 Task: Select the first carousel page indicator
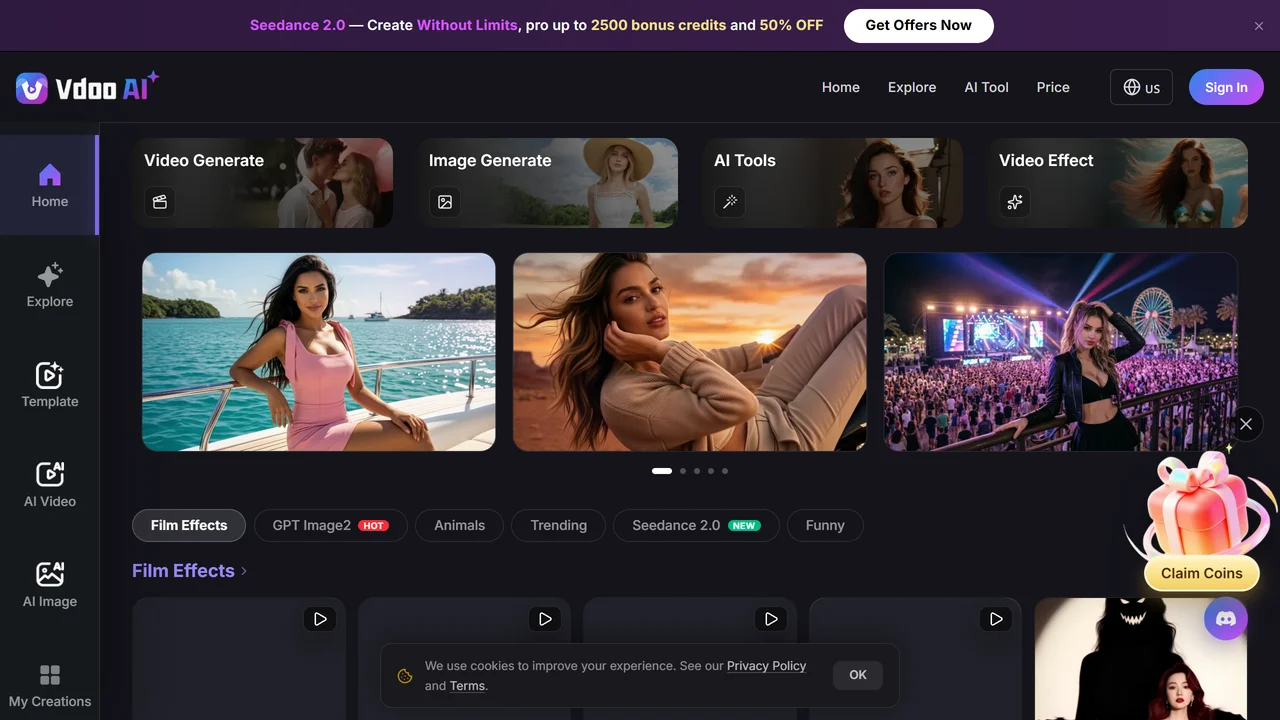click(x=662, y=470)
